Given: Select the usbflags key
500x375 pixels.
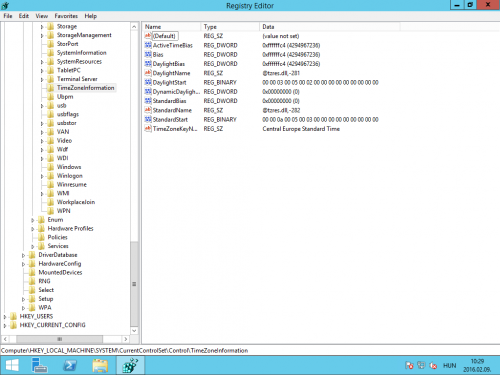Looking at the screenshot, I should click(68, 114).
